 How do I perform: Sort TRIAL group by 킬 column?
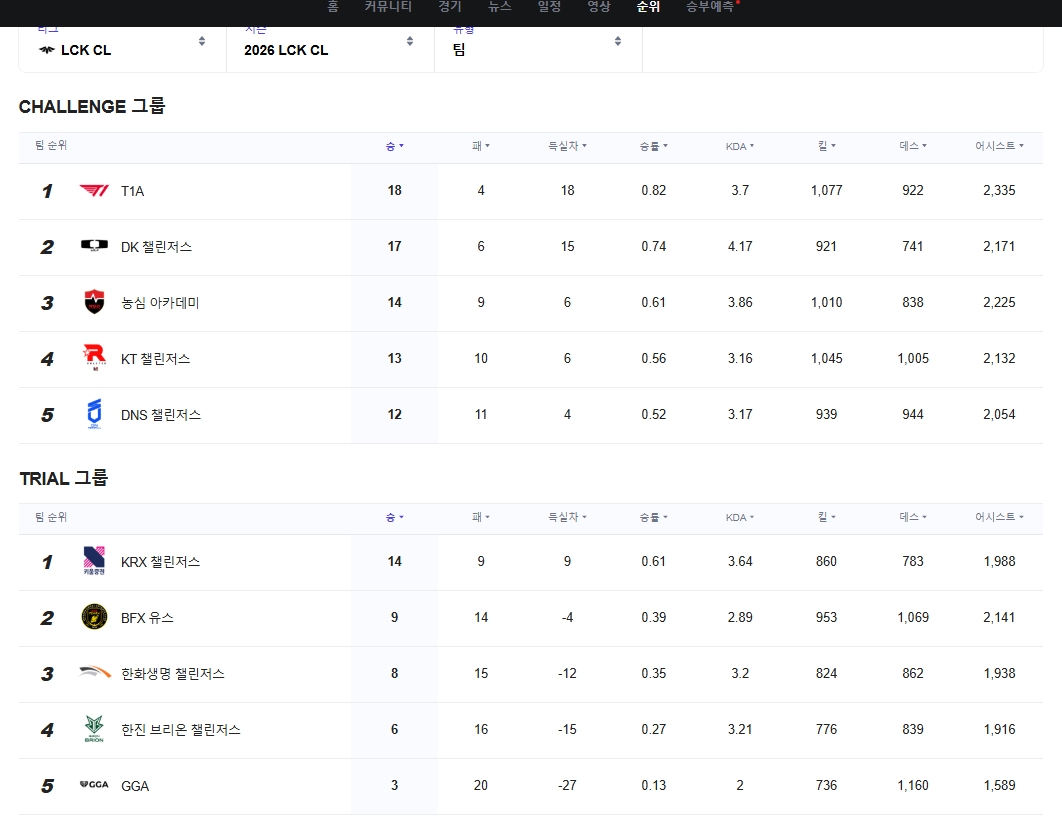click(x=826, y=517)
